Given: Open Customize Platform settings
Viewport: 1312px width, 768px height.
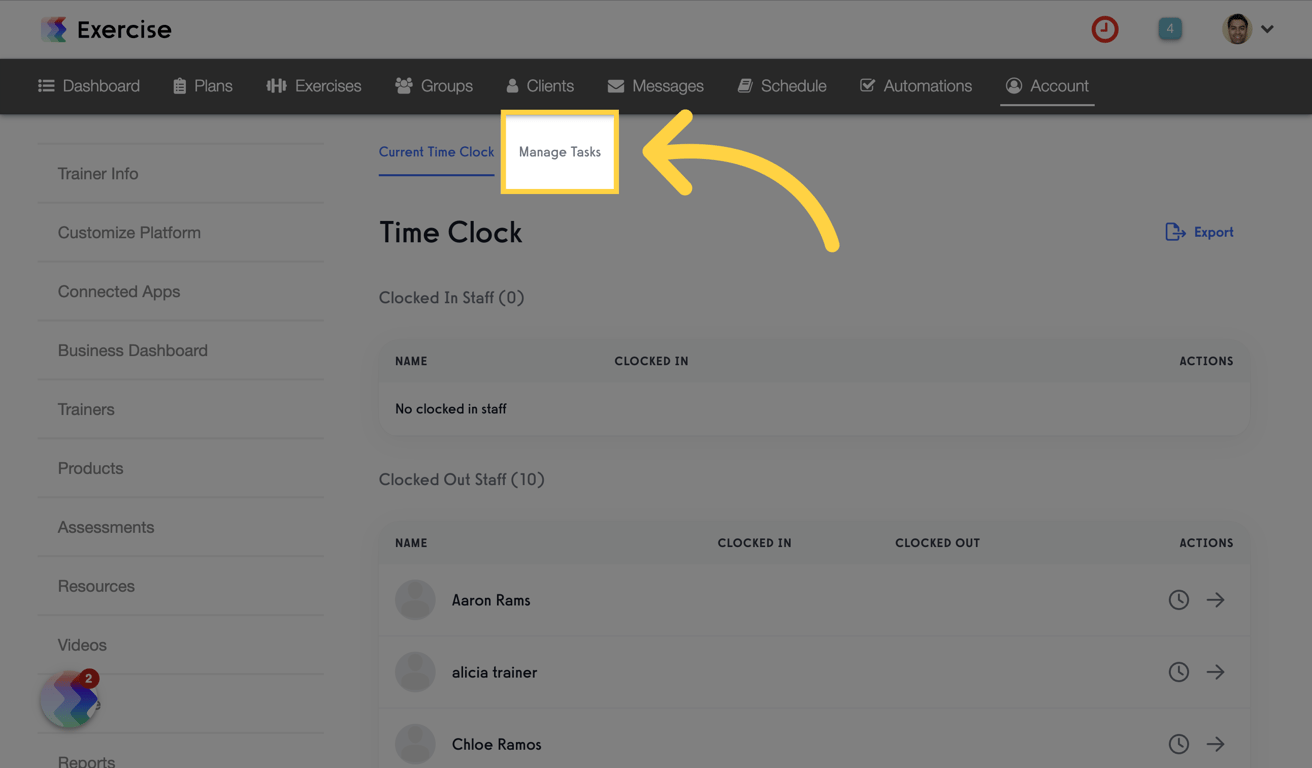Looking at the screenshot, I should pyautogui.click(x=129, y=233).
